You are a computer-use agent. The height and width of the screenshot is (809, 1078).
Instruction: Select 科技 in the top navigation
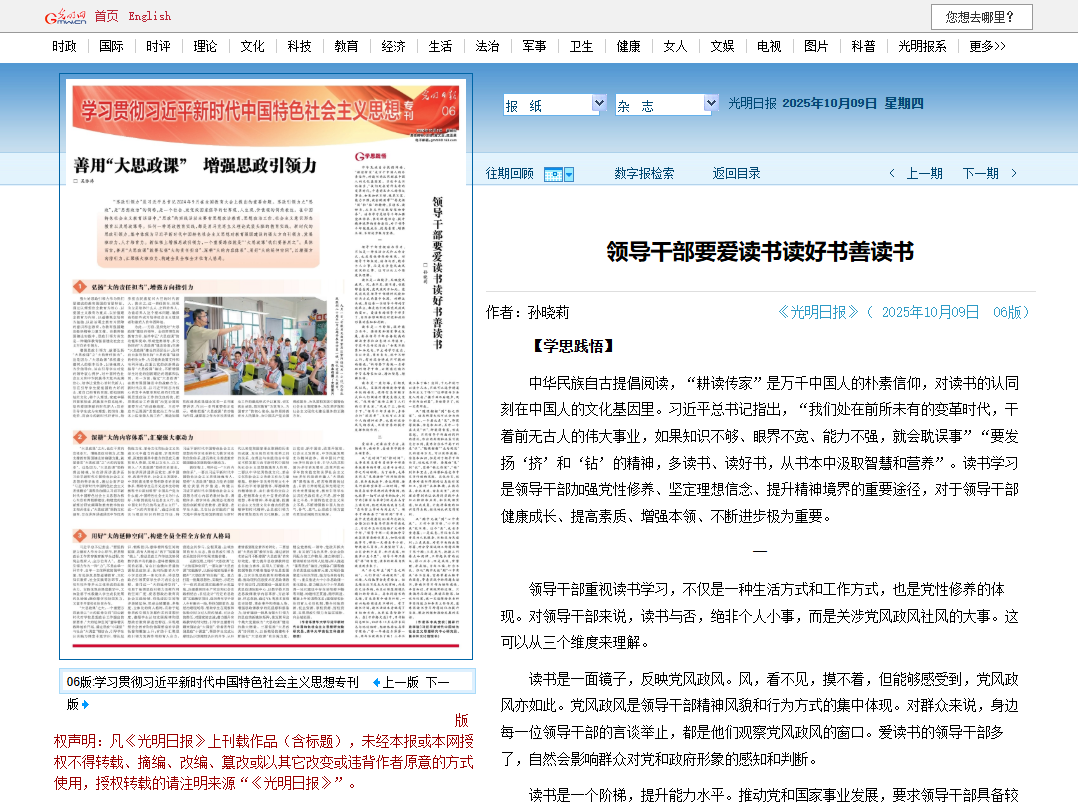[x=299, y=46]
